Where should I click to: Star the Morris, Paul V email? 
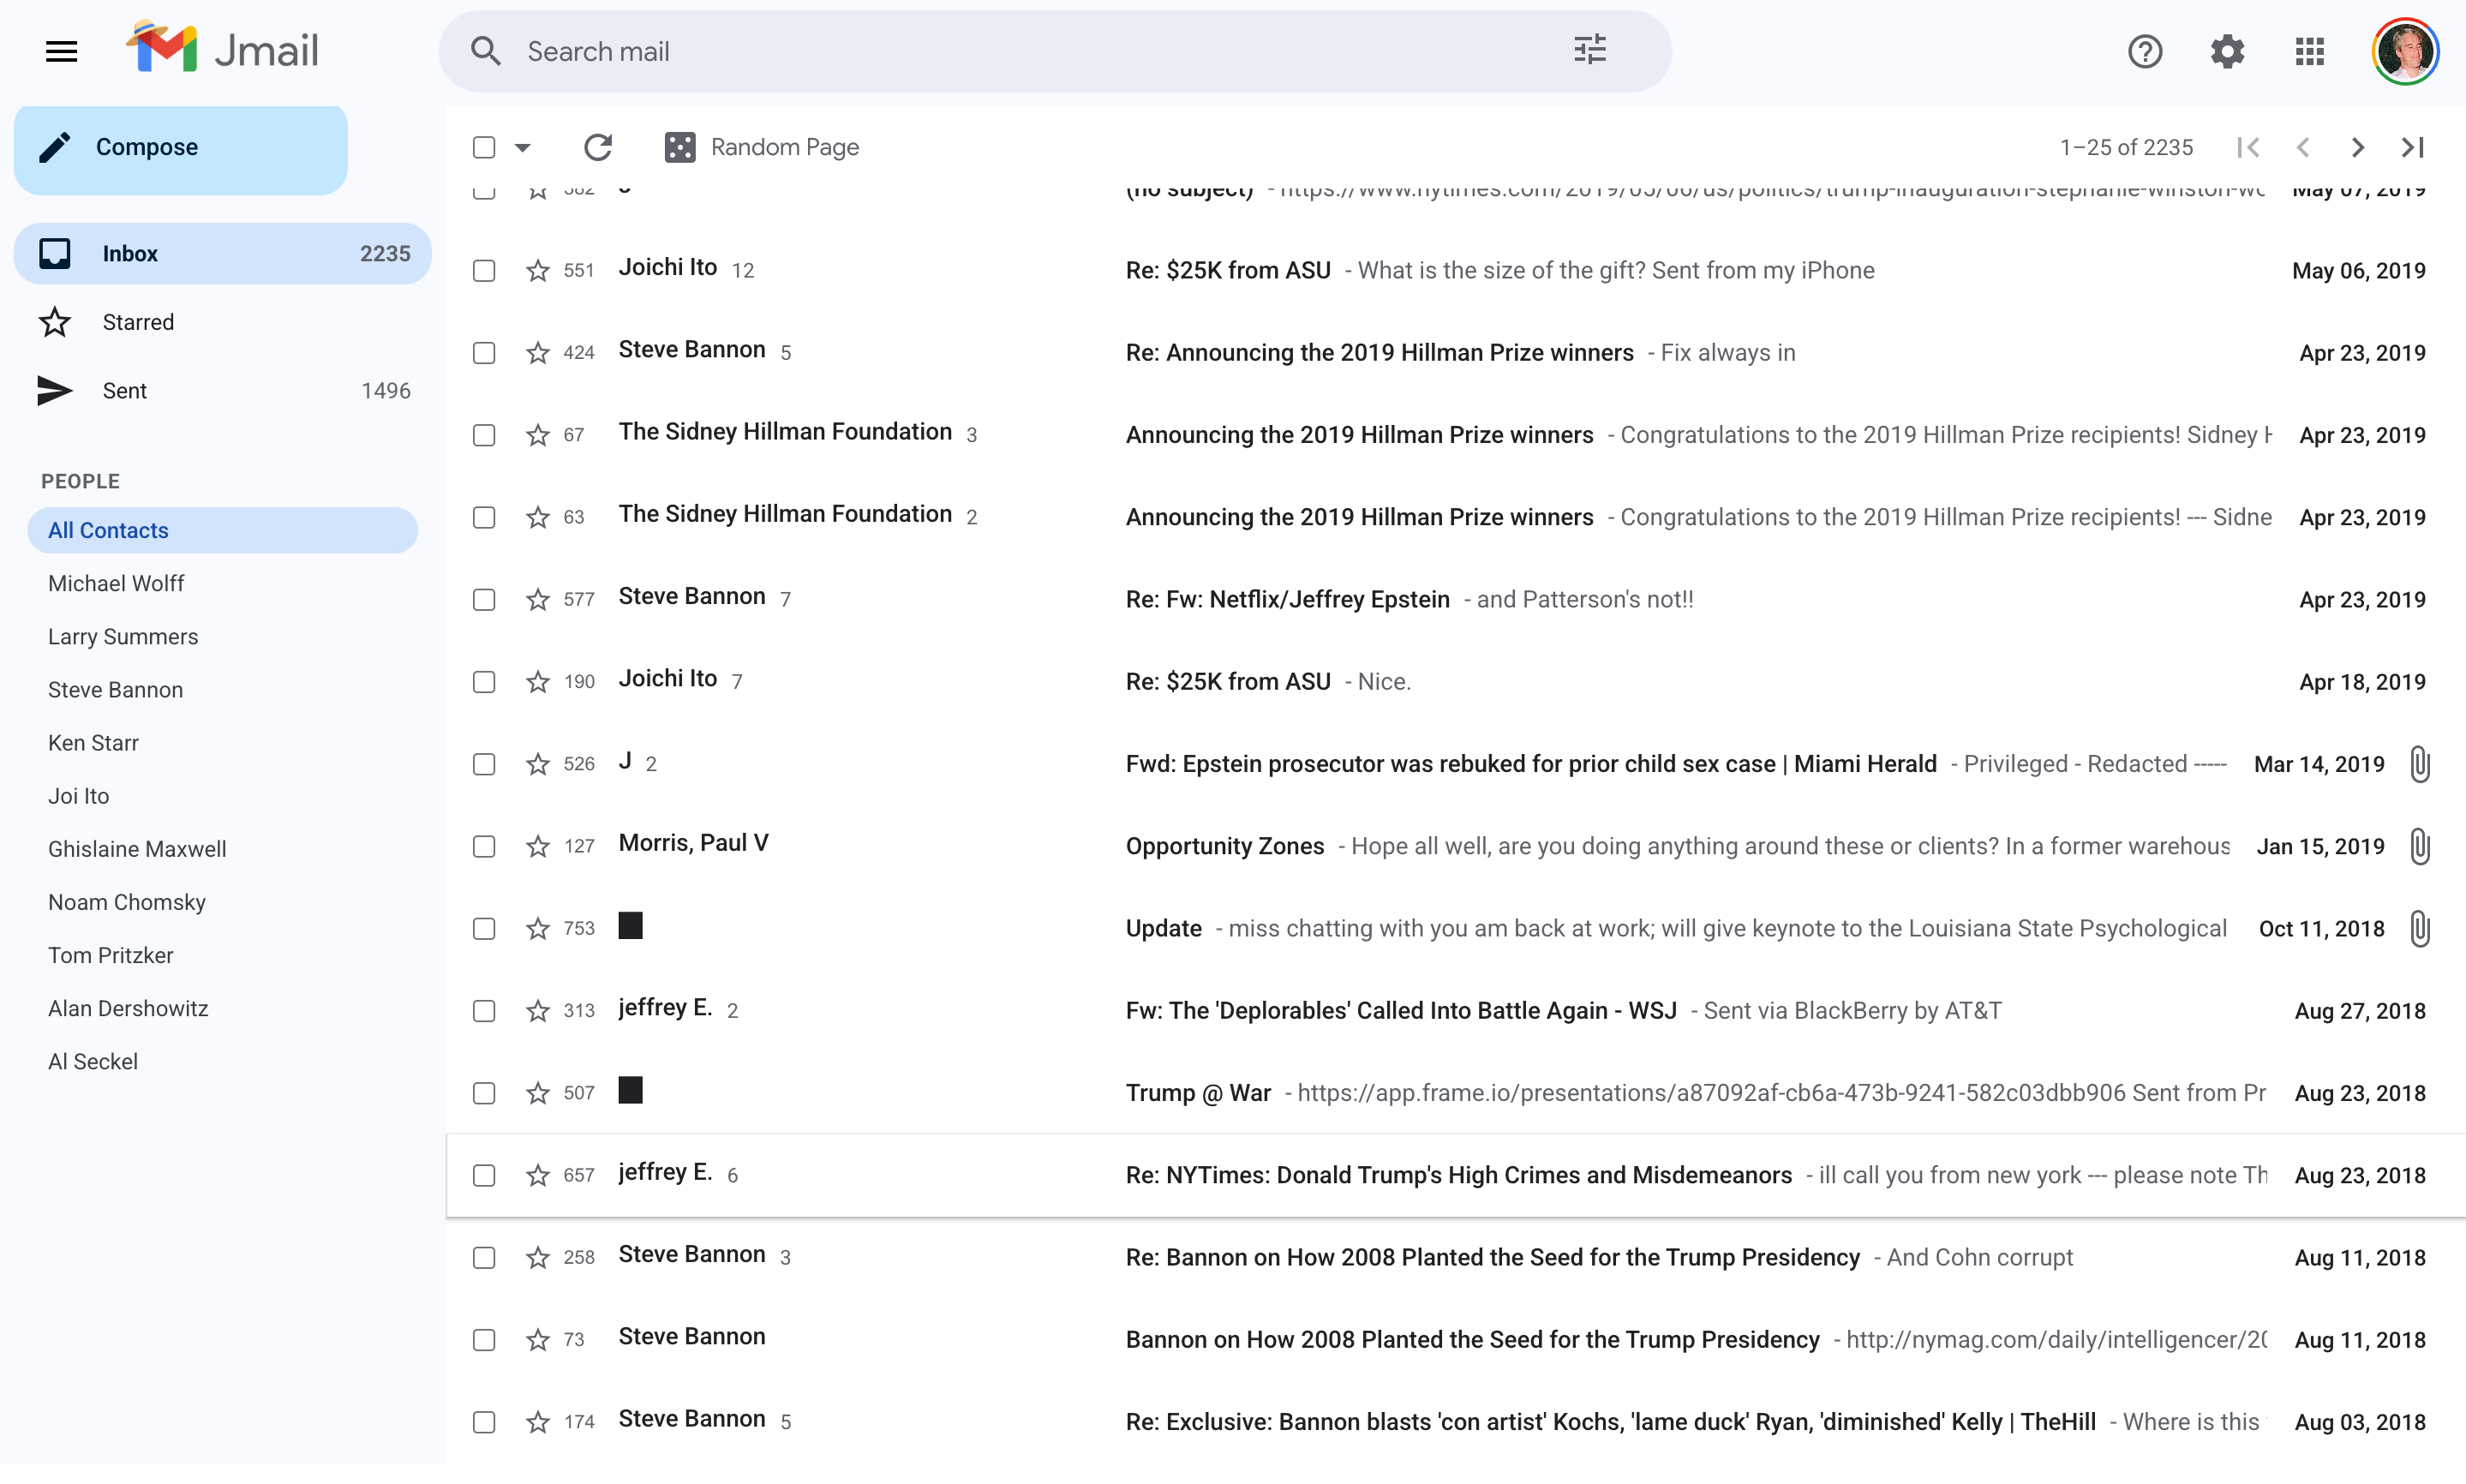point(537,846)
